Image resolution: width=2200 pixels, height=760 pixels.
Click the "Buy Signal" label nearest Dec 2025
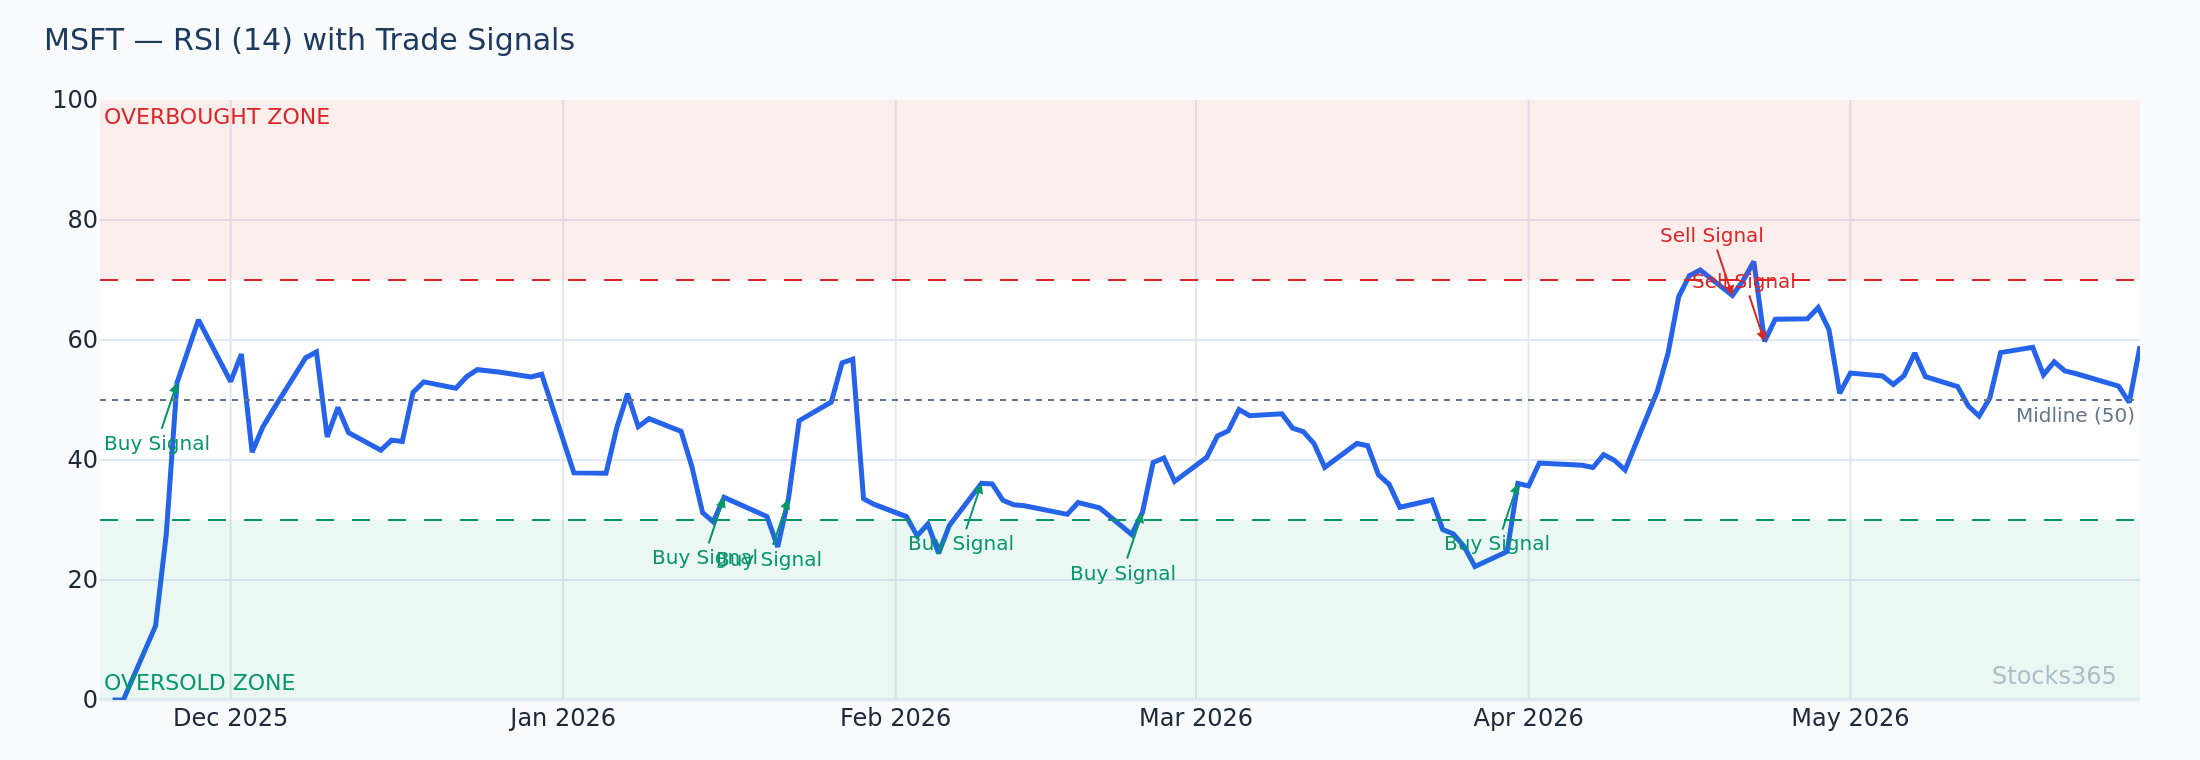pyautogui.click(x=157, y=444)
